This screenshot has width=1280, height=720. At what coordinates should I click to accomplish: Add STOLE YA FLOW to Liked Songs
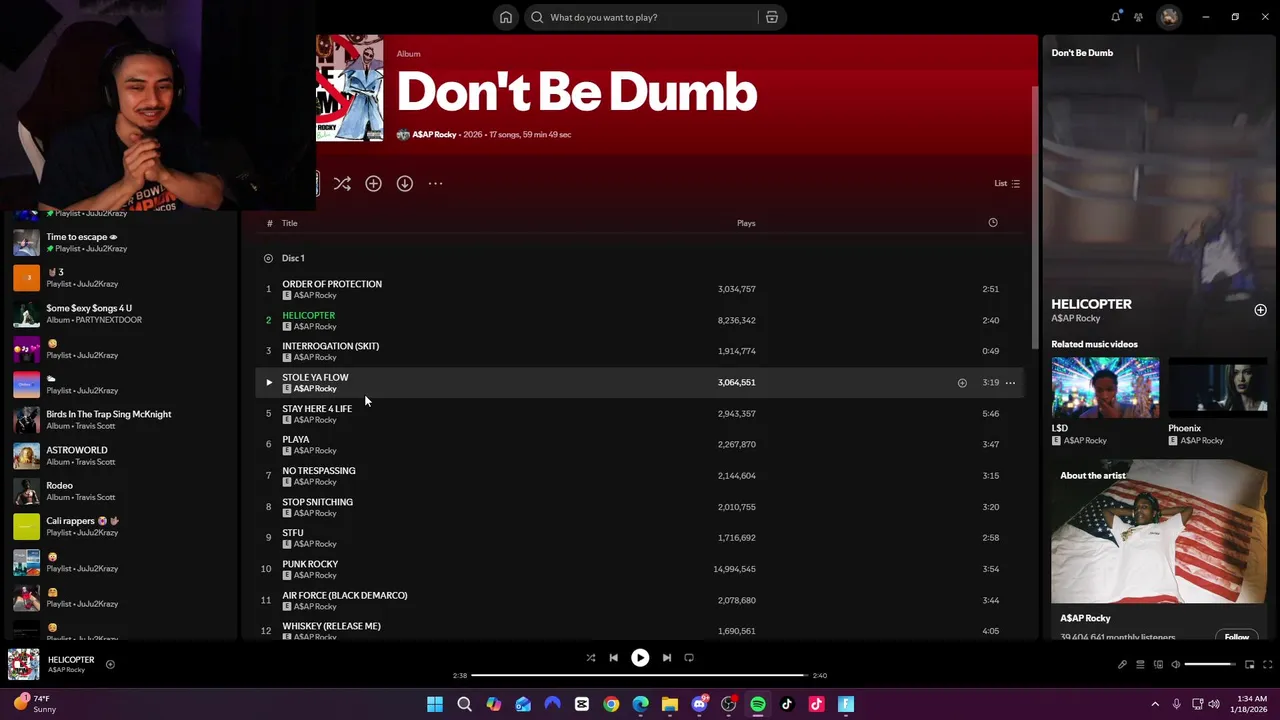point(962,382)
